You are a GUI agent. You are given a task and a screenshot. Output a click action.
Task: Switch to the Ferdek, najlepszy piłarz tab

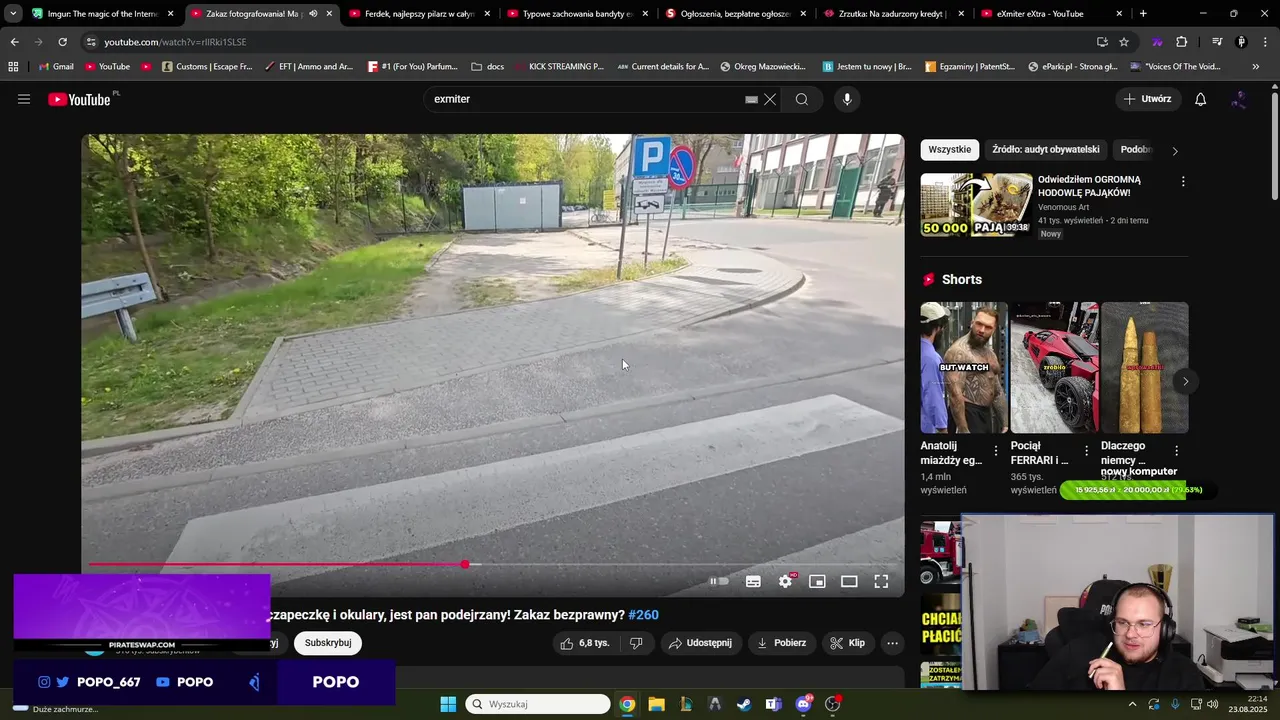(x=418, y=14)
